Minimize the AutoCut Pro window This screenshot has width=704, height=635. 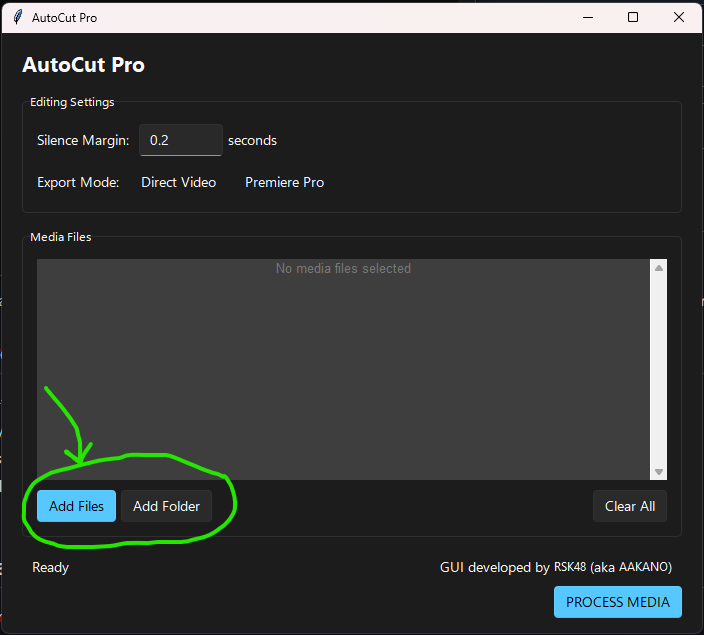click(588, 18)
